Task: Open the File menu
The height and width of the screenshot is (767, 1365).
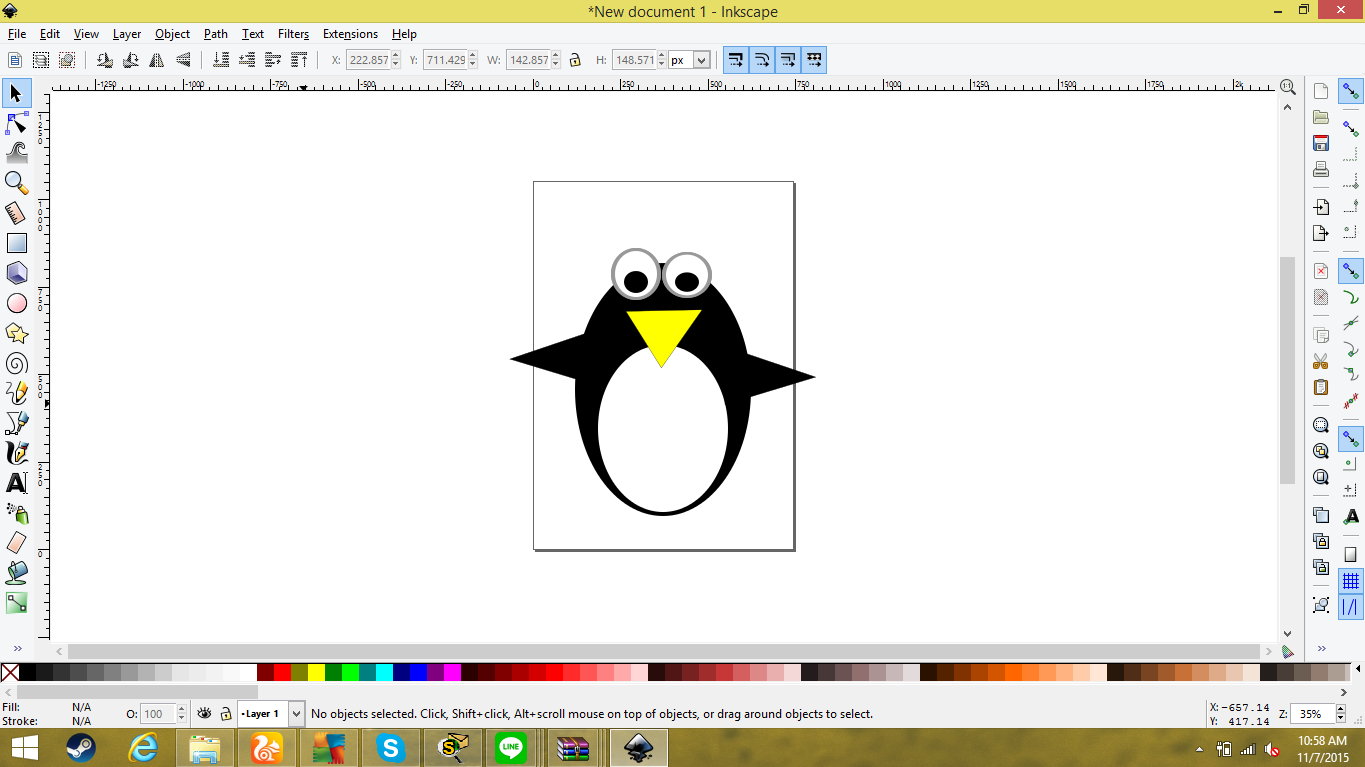Action: (x=17, y=34)
